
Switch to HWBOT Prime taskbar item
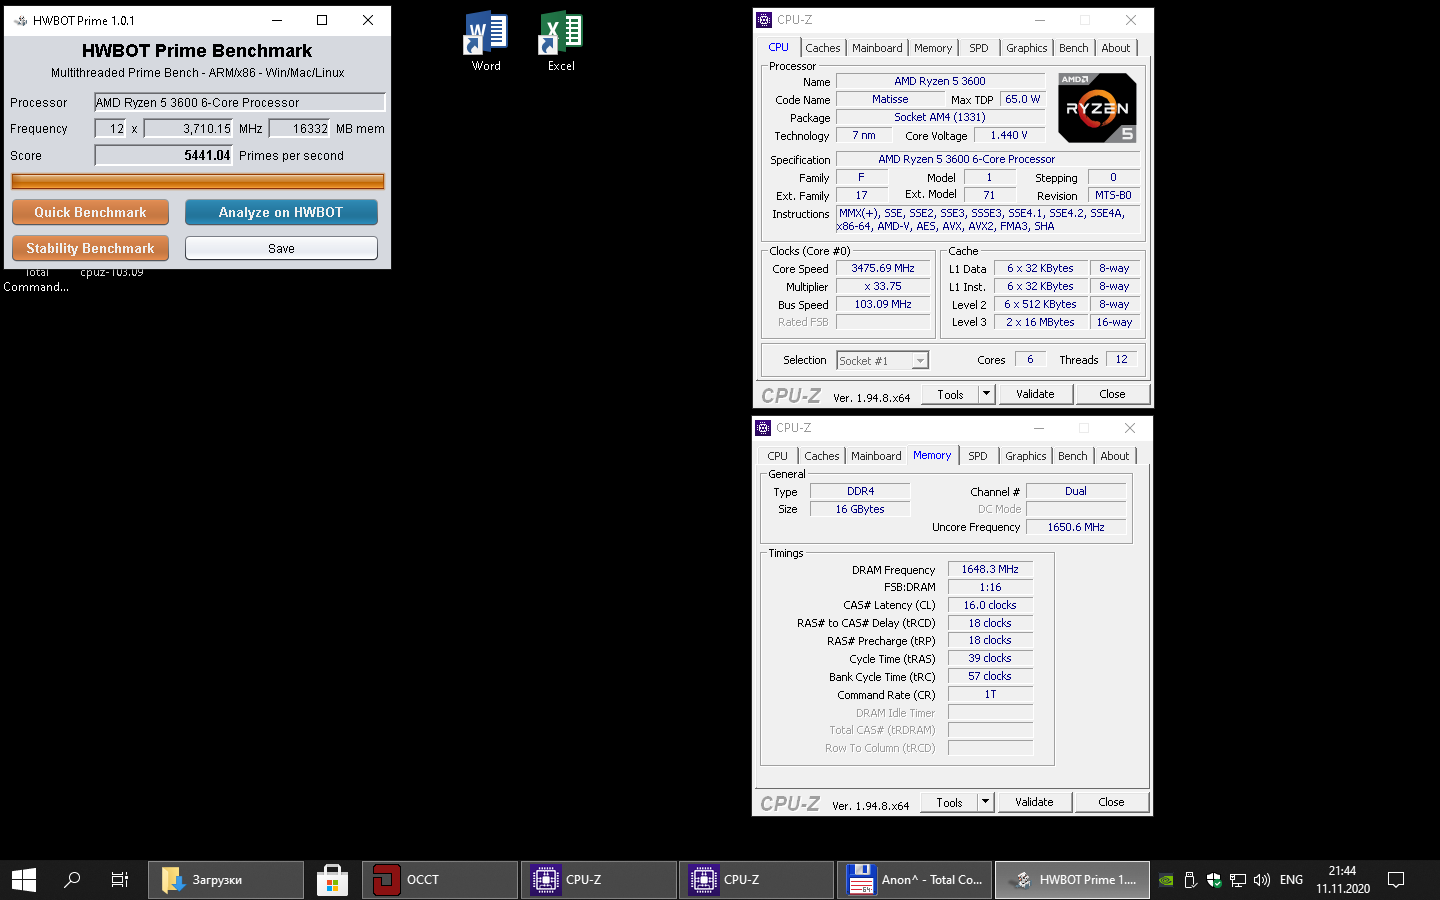click(1072, 880)
